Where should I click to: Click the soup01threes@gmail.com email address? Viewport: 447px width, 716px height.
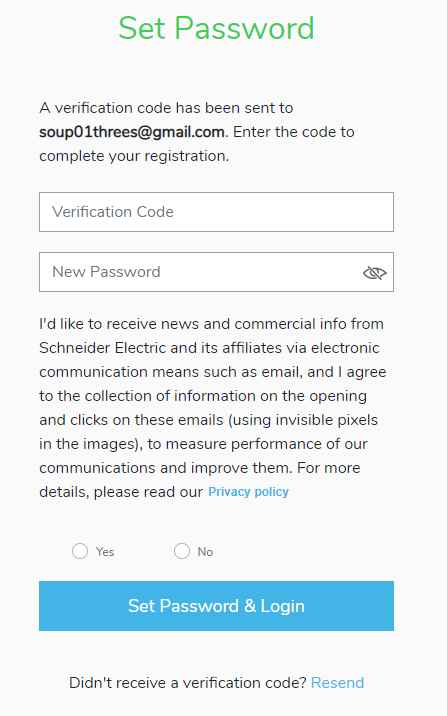pyautogui.click(x=132, y=132)
